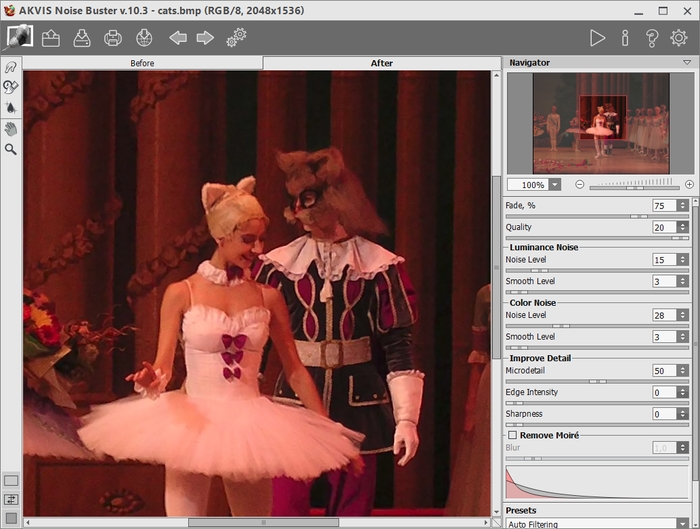The image size is (700, 529).
Task: Open the Presets Auto Filtering dropdown
Action: (683, 524)
